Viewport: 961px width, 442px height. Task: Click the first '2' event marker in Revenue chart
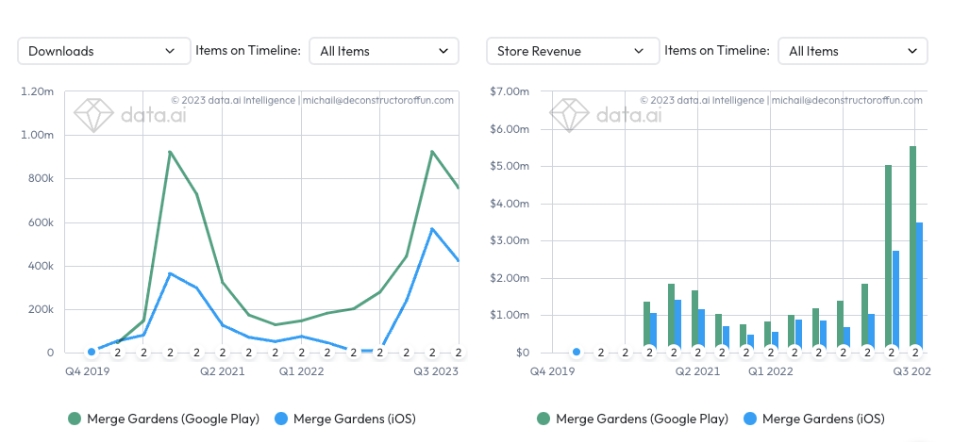click(601, 352)
